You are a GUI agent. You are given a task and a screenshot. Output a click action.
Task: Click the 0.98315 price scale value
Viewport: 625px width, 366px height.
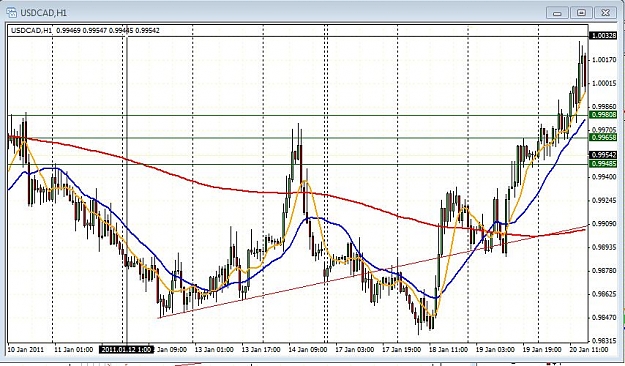tap(604, 341)
